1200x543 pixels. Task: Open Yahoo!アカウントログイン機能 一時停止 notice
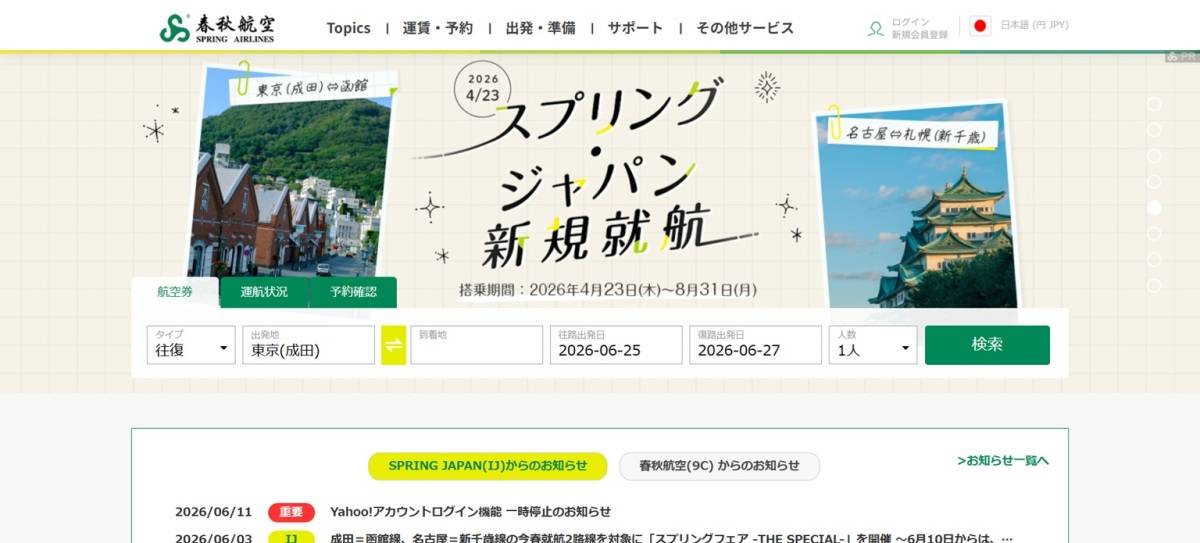tap(471, 512)
